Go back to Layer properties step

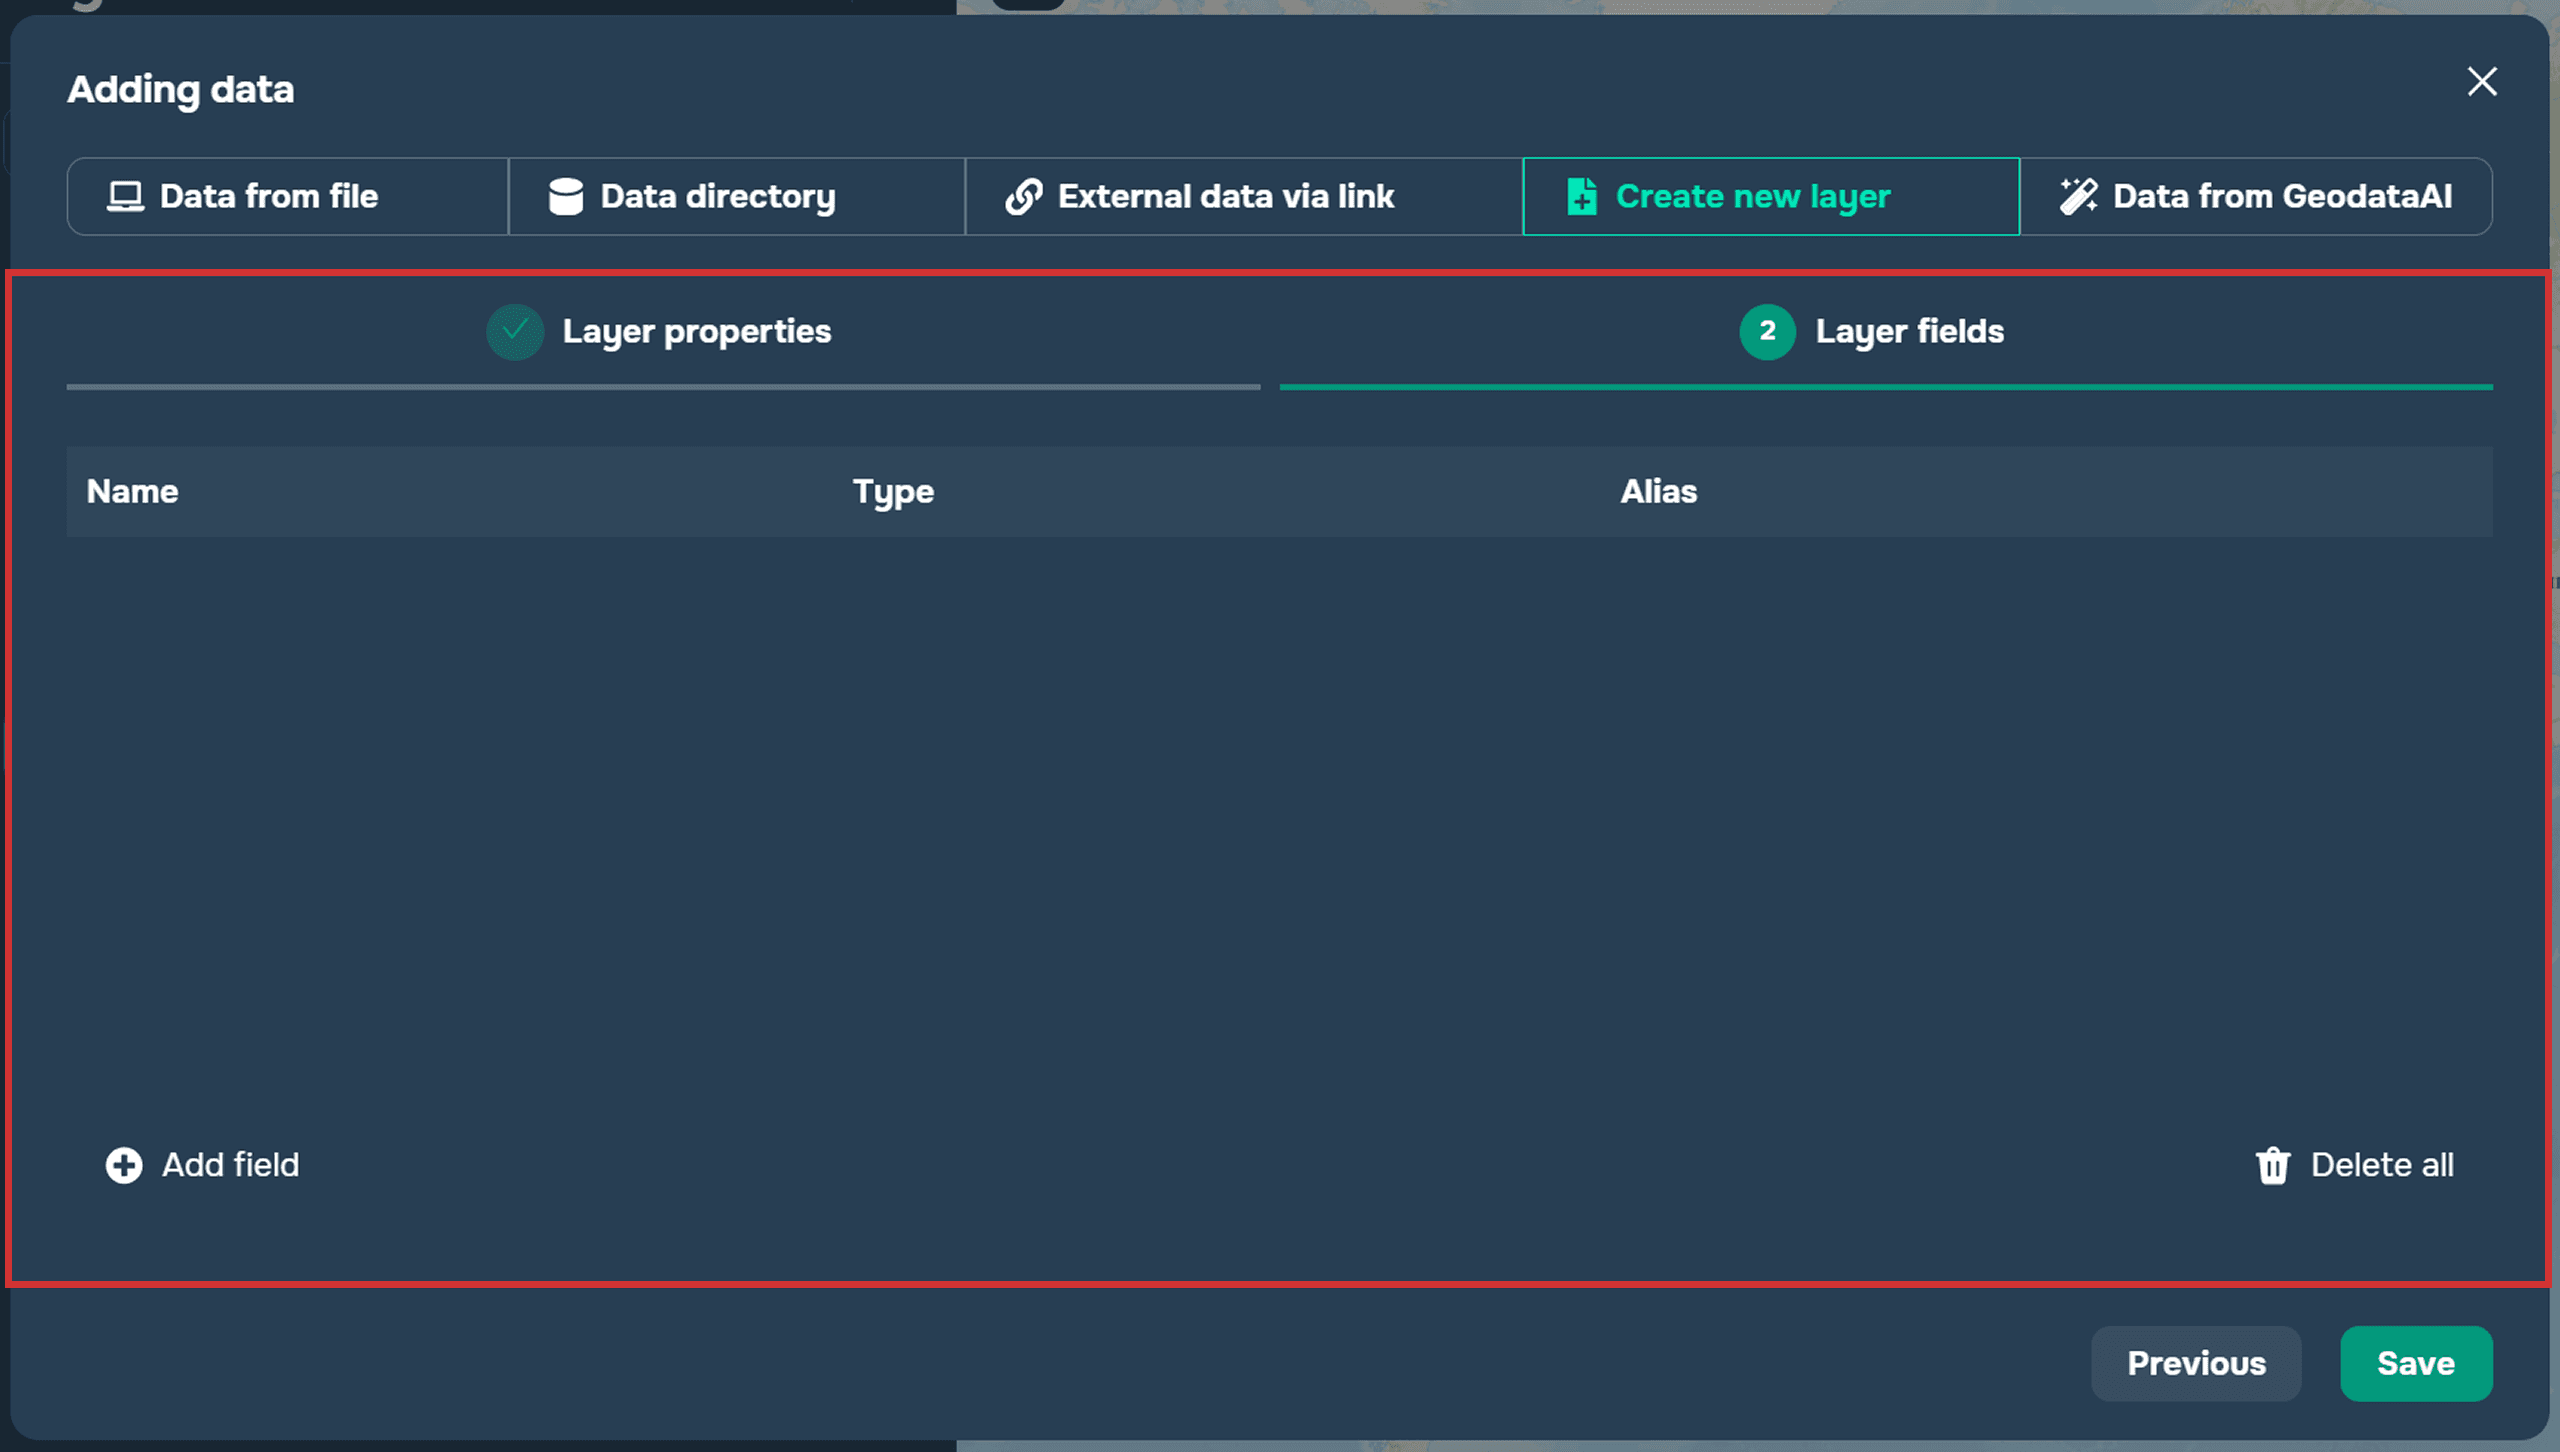pos(696,331)
